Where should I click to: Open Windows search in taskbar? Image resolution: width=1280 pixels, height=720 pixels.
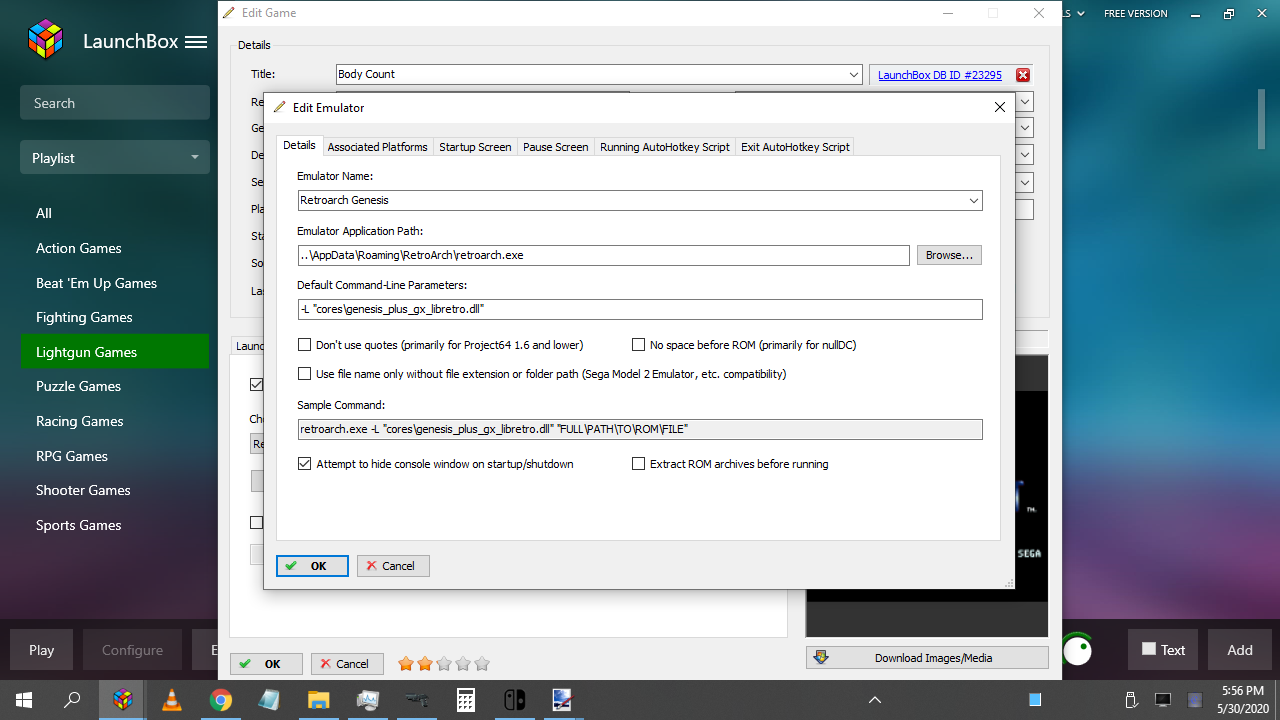tap(72, 700)
